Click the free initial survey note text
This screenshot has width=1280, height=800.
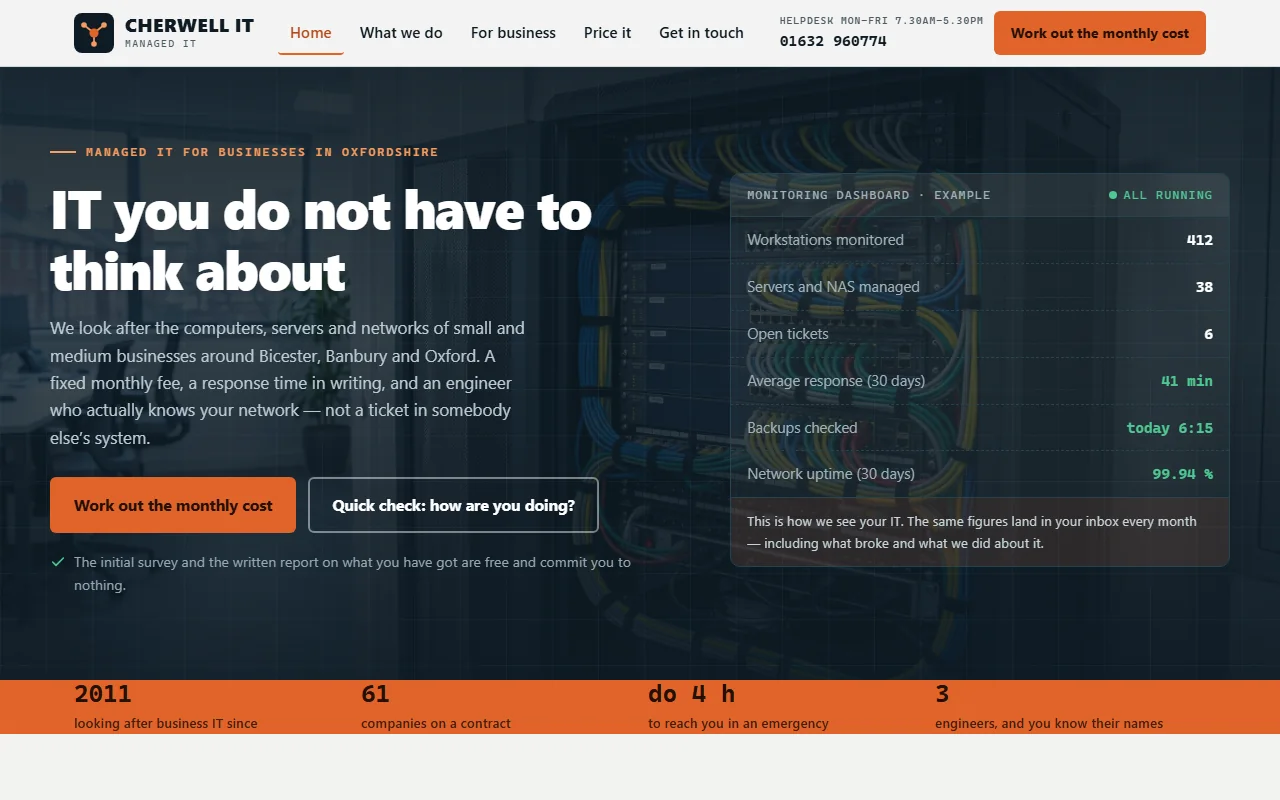tap(352, 574)
